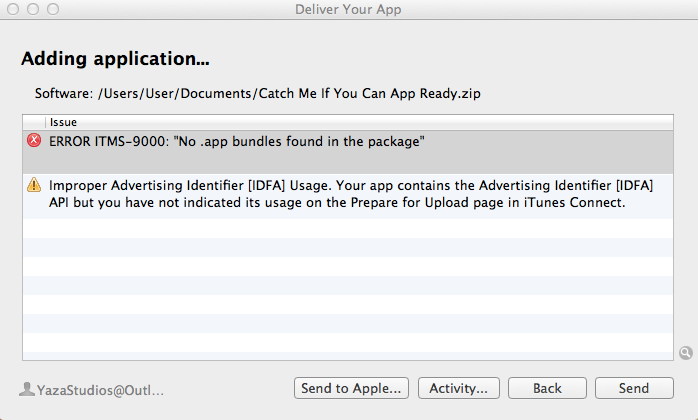Screen dimensions: 698x420
Task: Click the narrow icon column header left of Issue
Action: (x=34, y=122)
